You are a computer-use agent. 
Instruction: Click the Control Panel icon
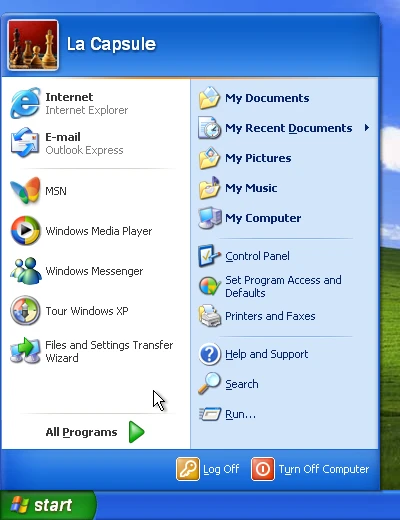point(209,256)
